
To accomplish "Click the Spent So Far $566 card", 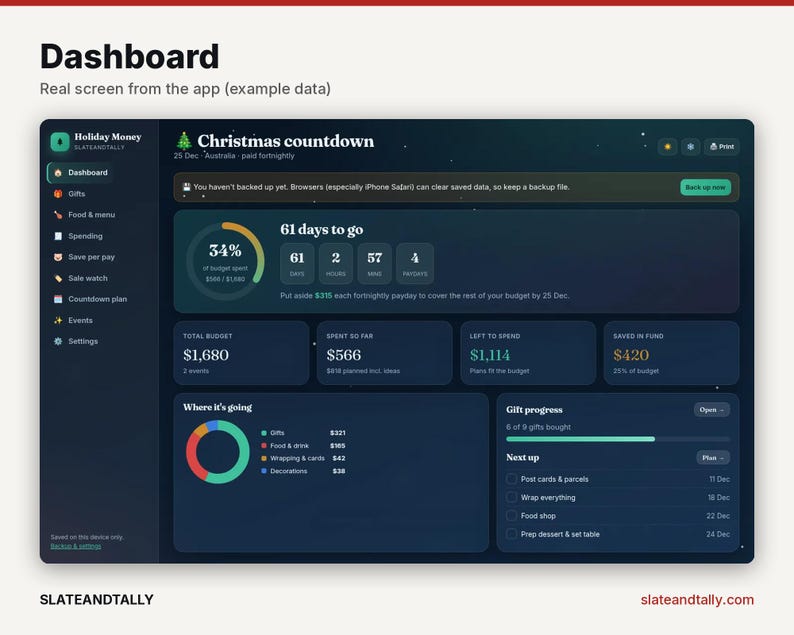I will [384, 353].
